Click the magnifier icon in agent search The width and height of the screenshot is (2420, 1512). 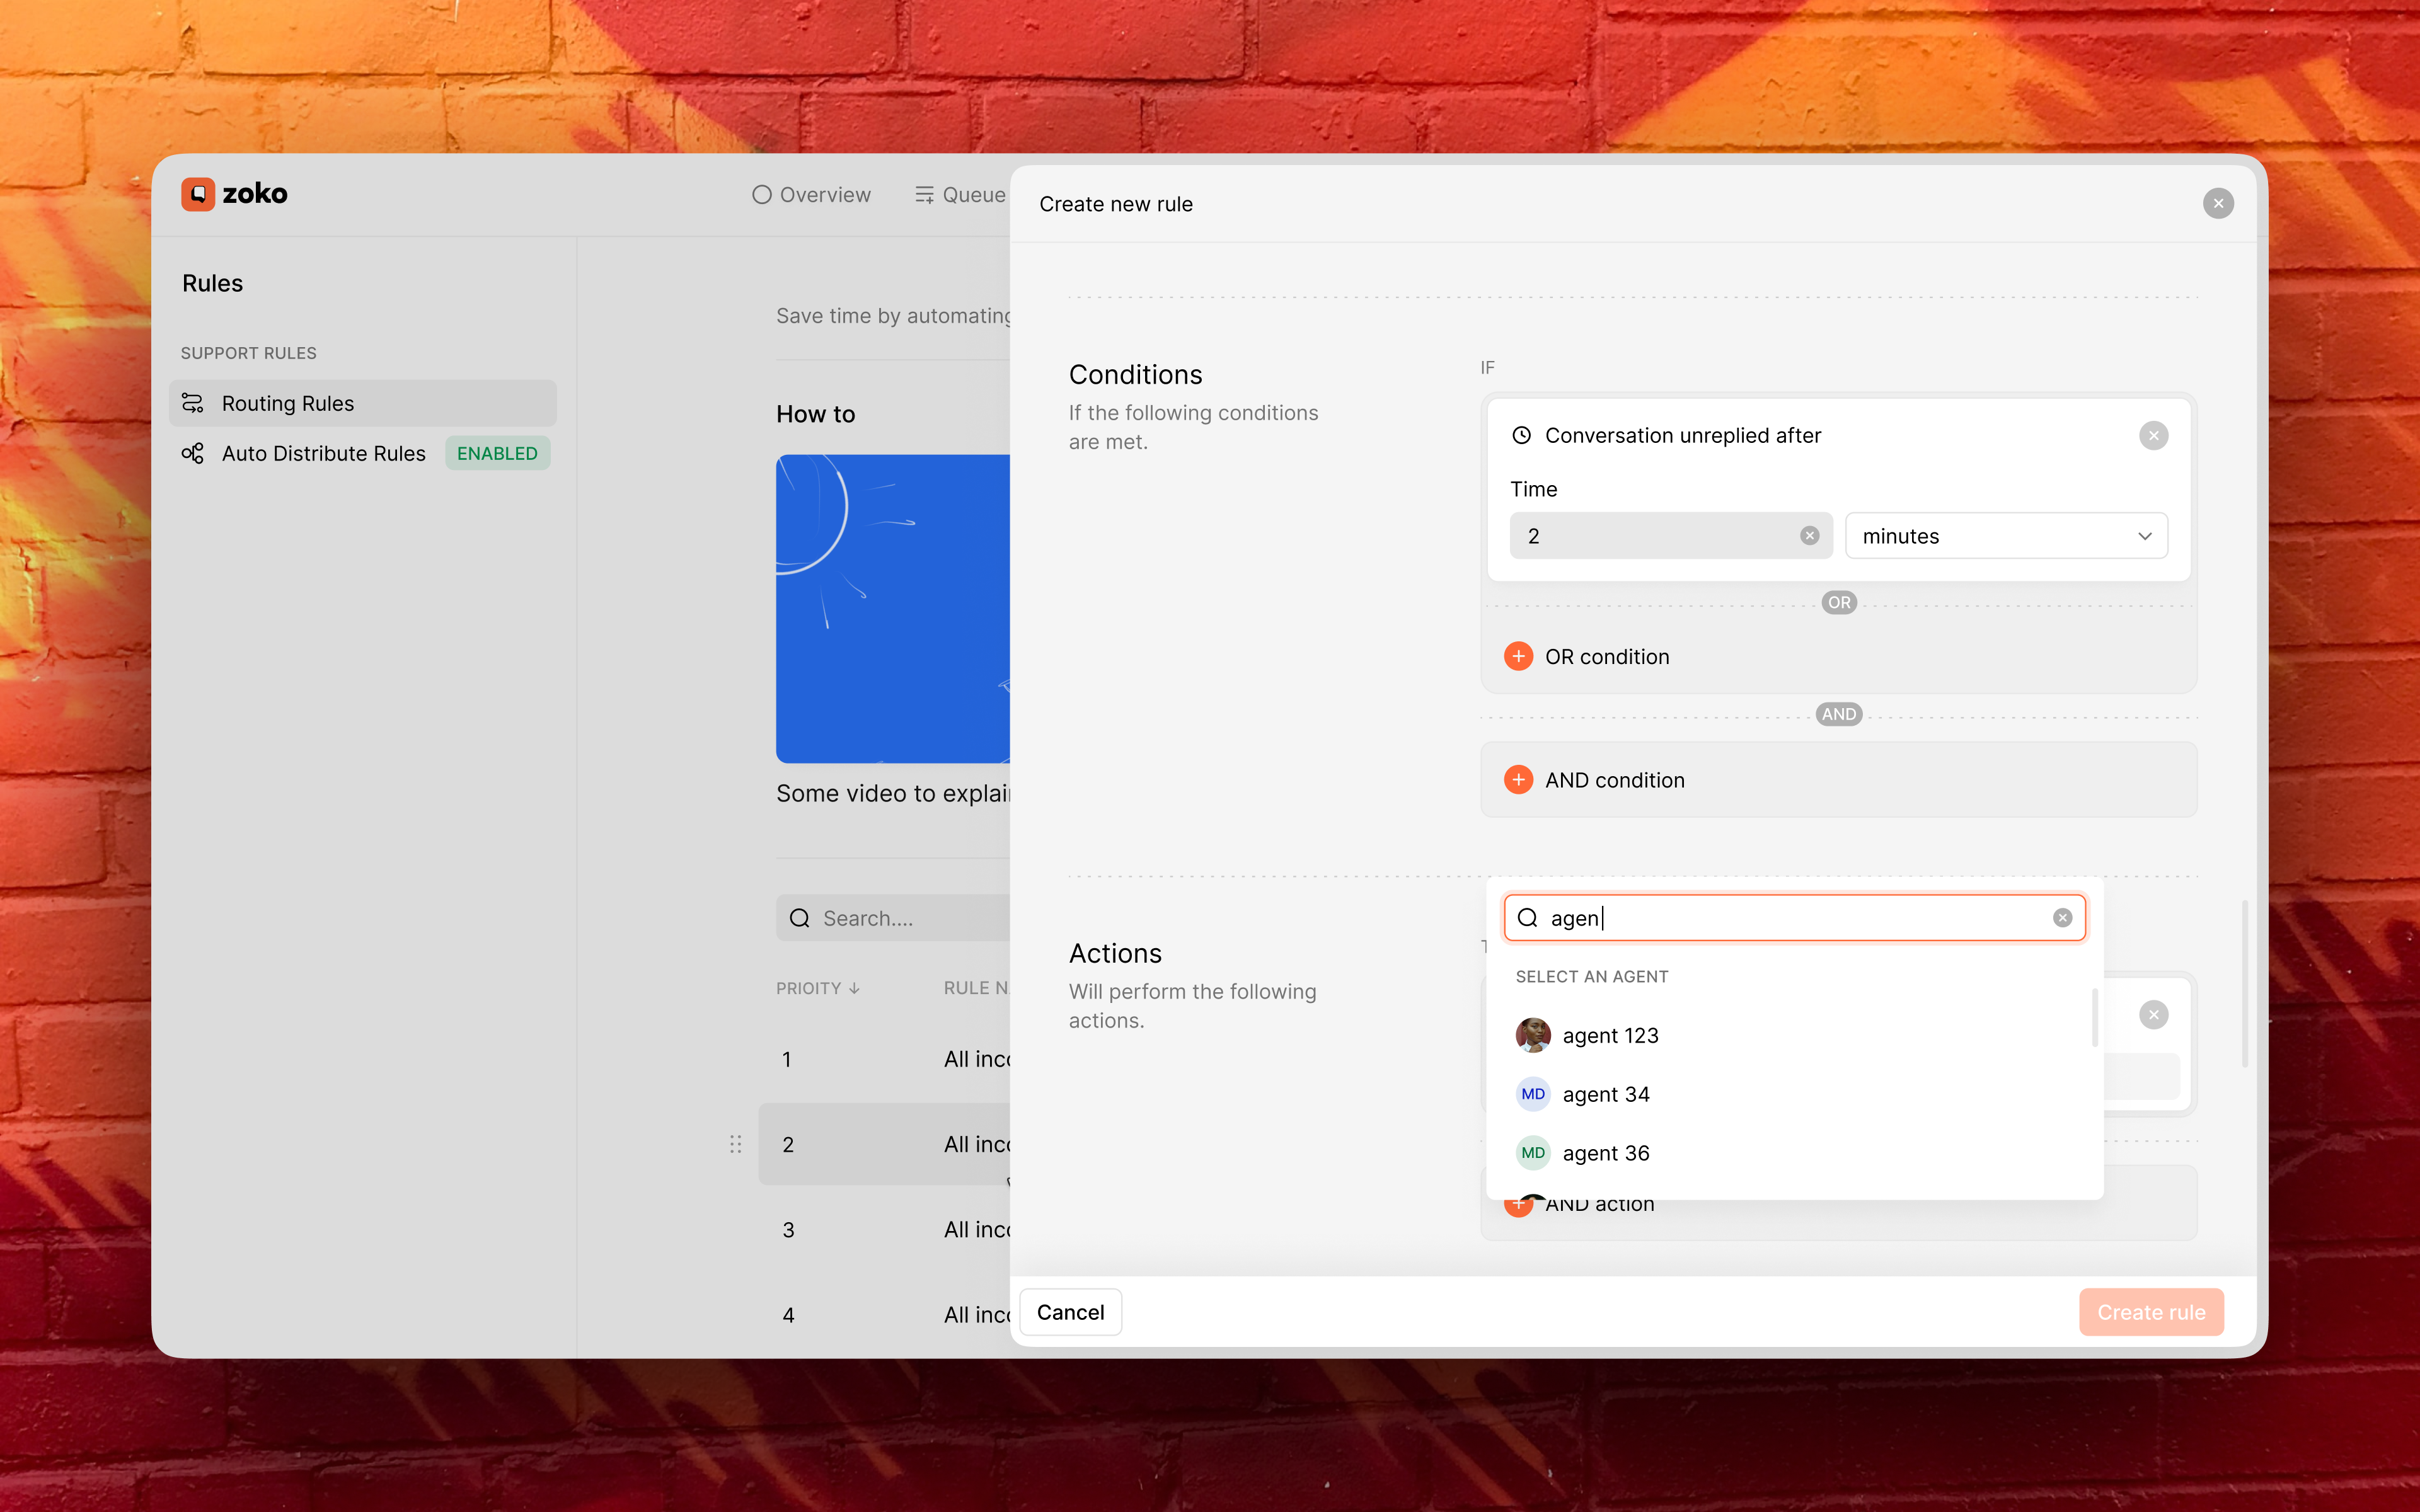(x=1527, y=918)
